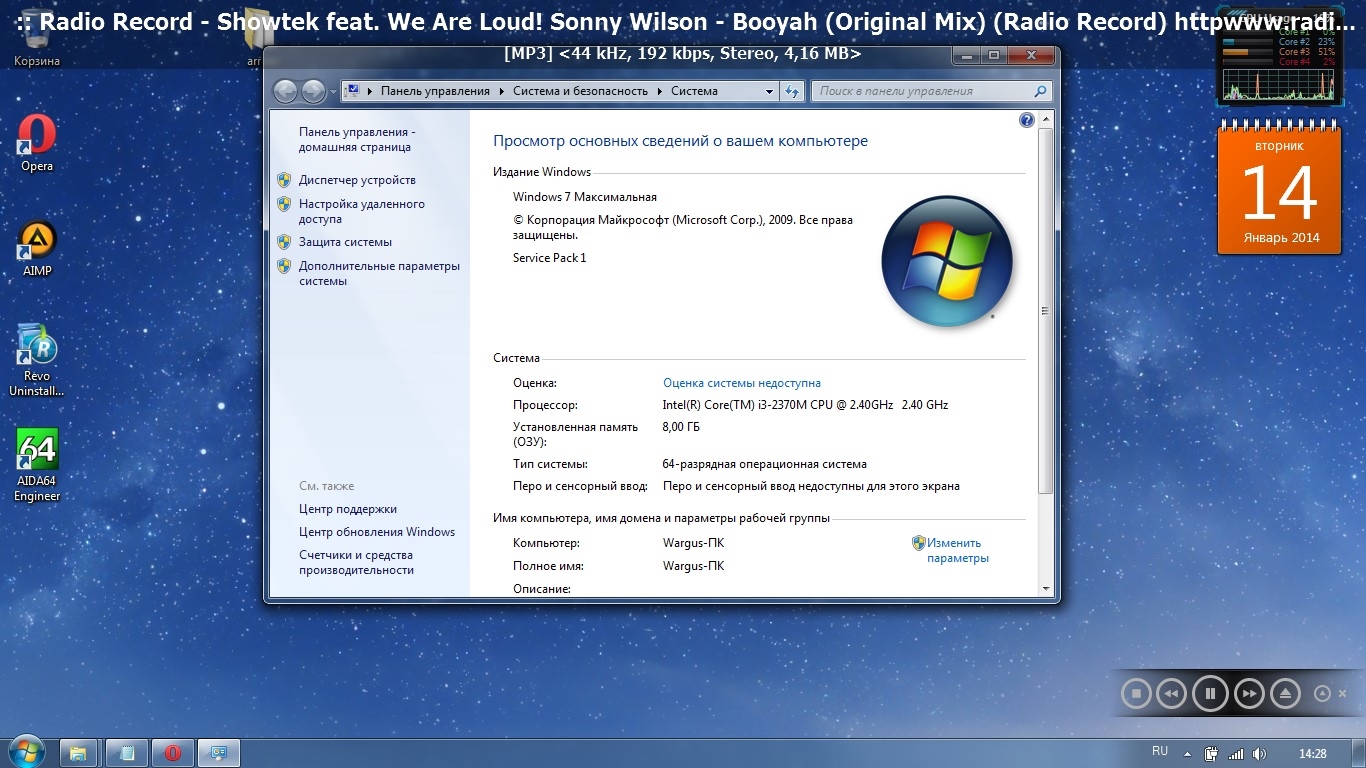Expand the address bar history dropdown arrow

click(x=769, y=91)
